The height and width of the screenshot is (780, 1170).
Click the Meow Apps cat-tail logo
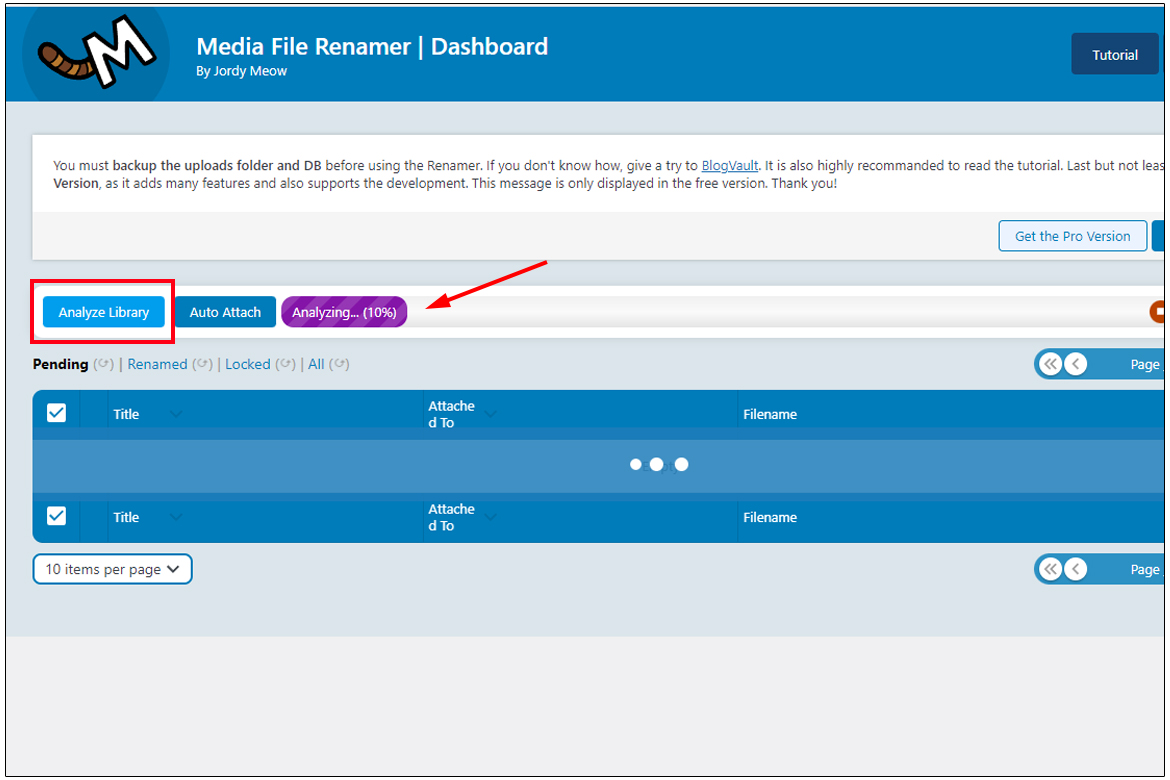pos(96,52)
